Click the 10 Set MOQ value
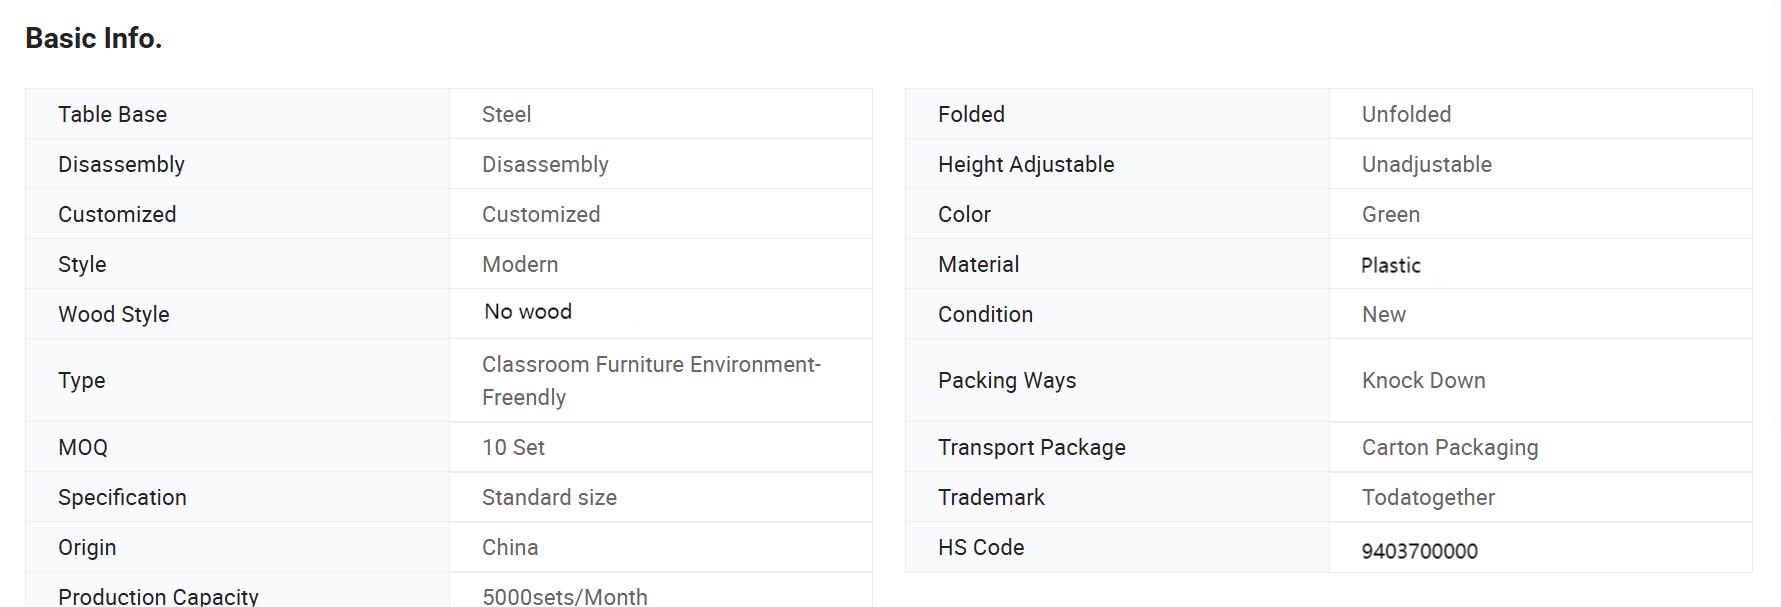1781x607 pixels. pos(513,447)
